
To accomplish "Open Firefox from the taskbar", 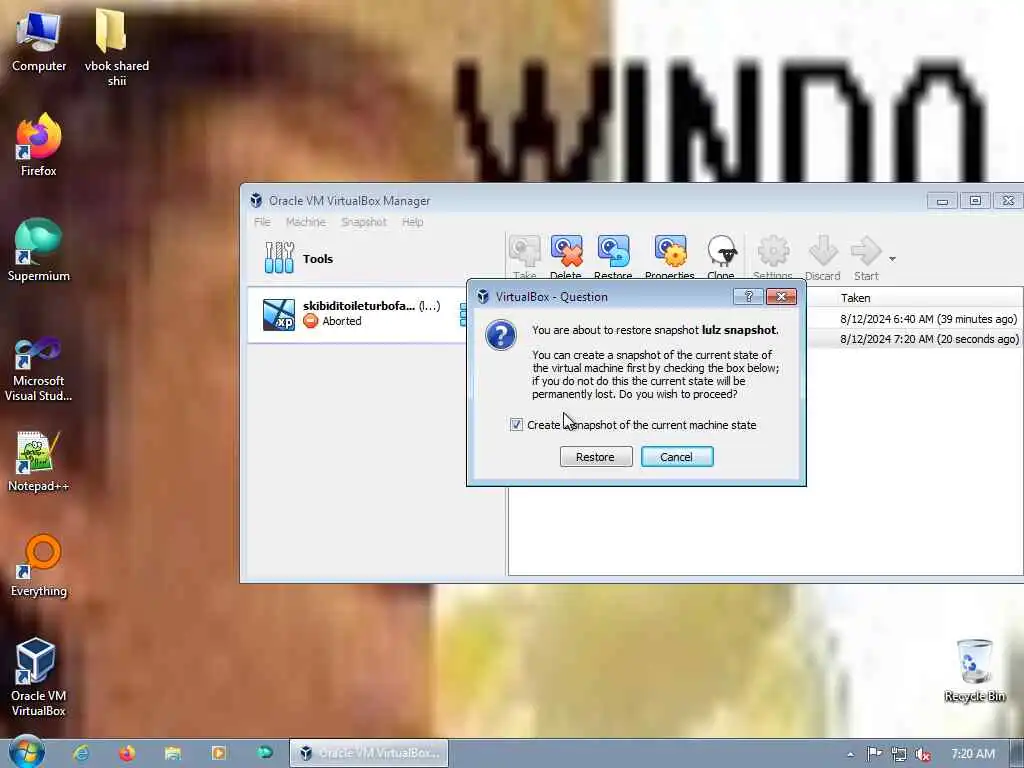I will pos(127,753).
